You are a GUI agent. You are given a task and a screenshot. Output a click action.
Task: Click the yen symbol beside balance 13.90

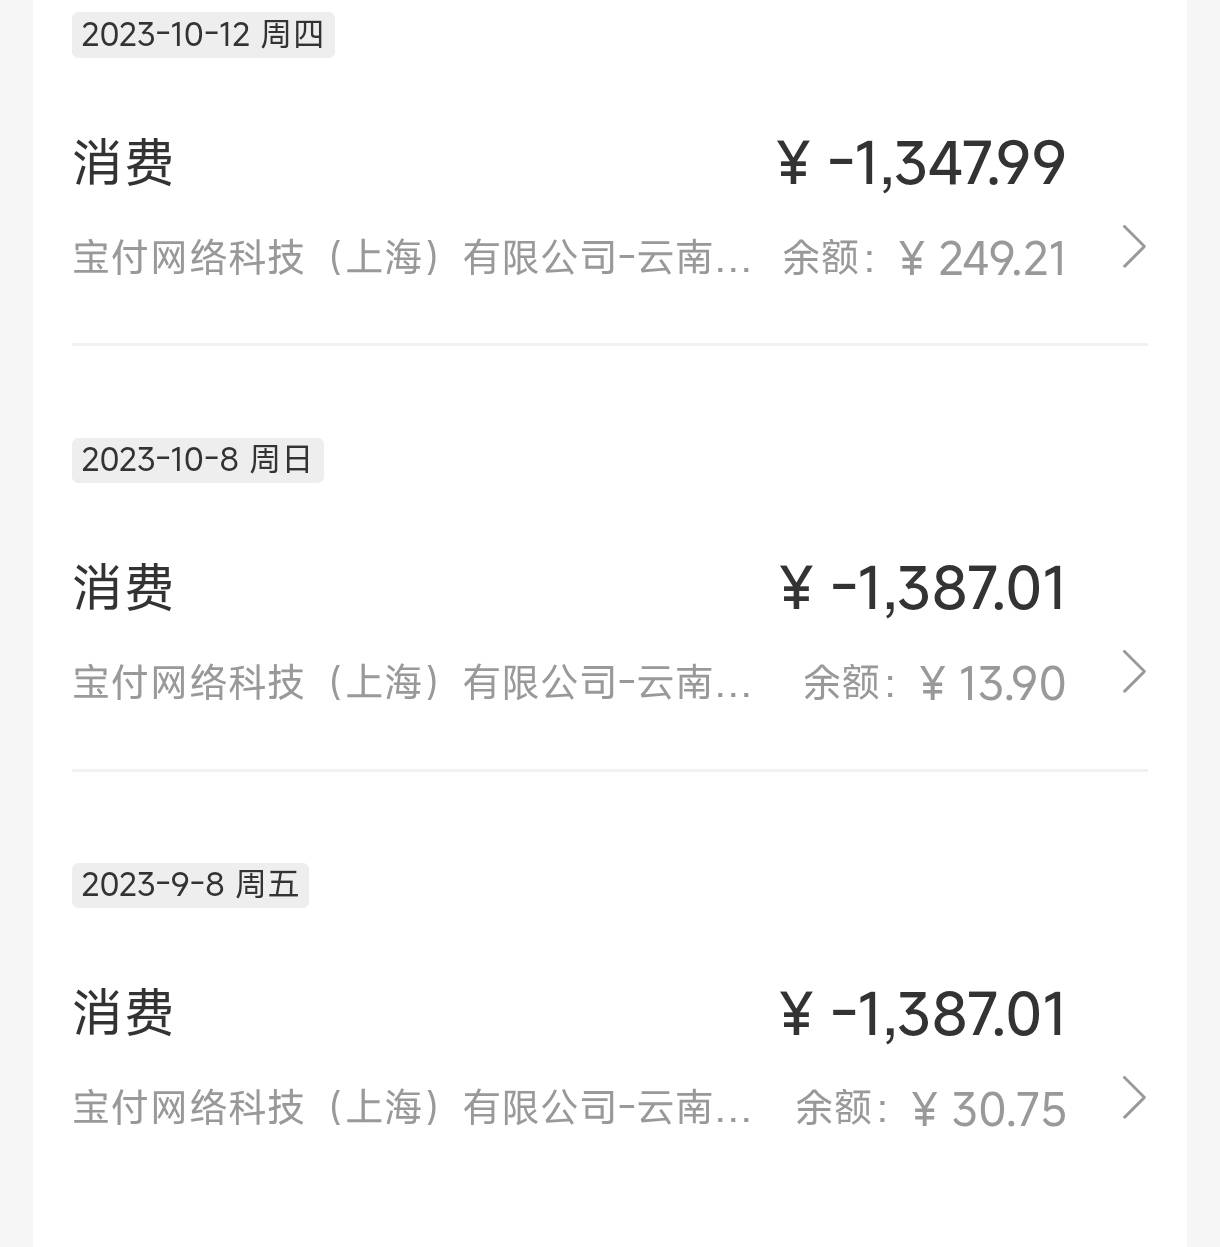[x=932, y=685]
